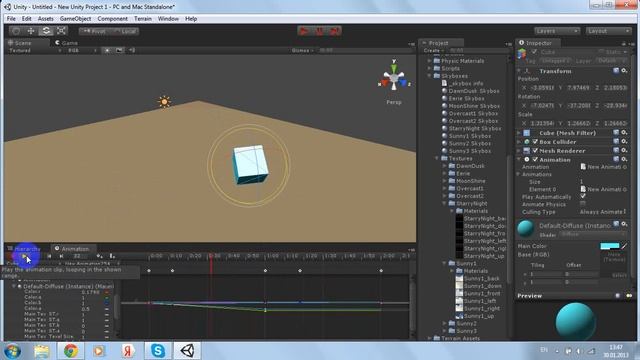Toggle the Static checkbox in Inspector
The width and height of the screenshot is (640, 360).
coord(602,52)
